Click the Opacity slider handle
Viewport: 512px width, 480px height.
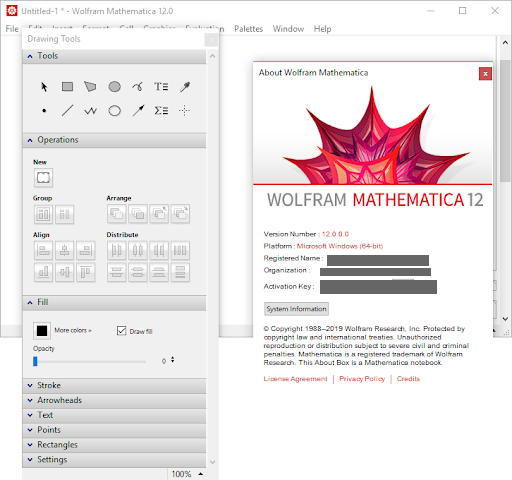tap(35, 361)
